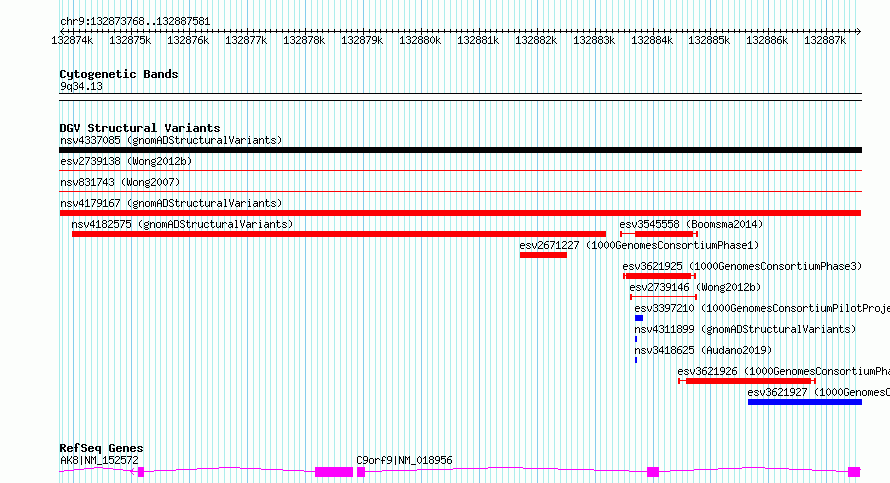Click the 132880k ruler label
The image size is (890, 483).
point(420,40)
